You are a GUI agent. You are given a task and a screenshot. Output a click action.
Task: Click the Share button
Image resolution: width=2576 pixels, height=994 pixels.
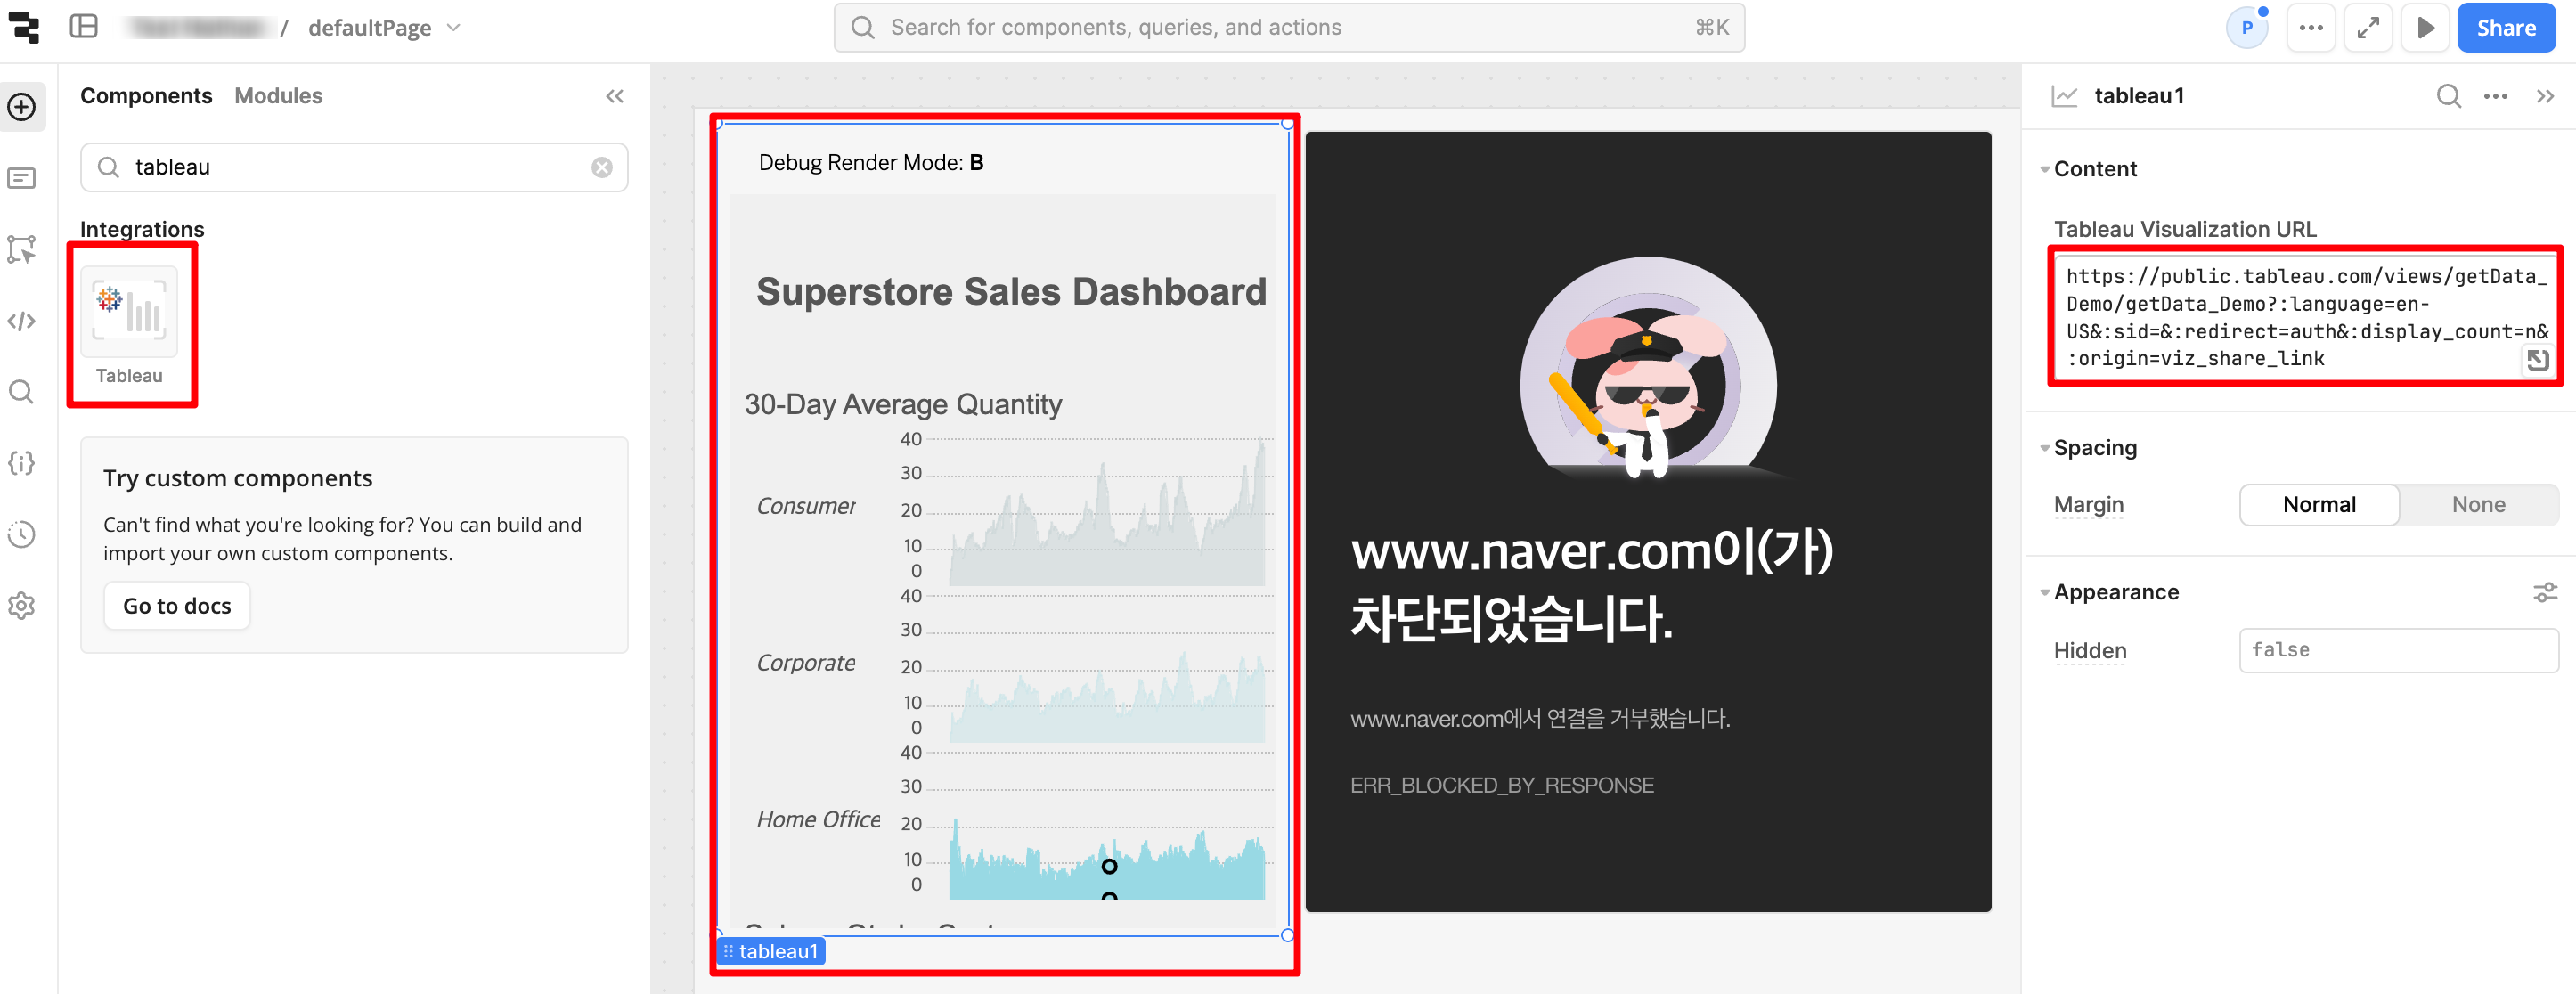(2506, 28)
